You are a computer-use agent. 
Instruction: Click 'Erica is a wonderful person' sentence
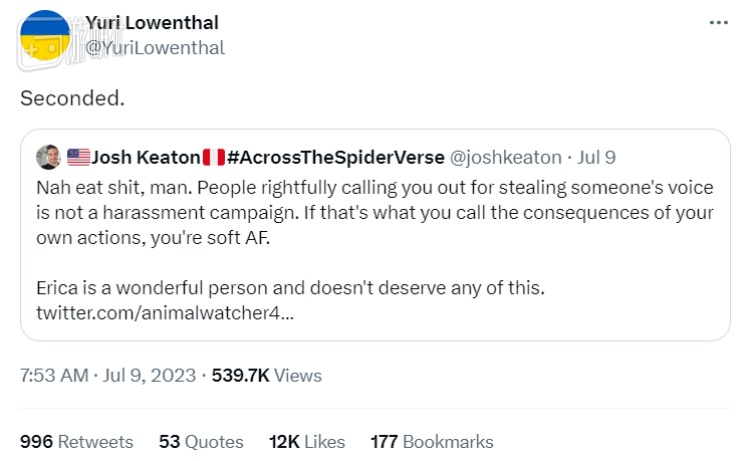290,288
